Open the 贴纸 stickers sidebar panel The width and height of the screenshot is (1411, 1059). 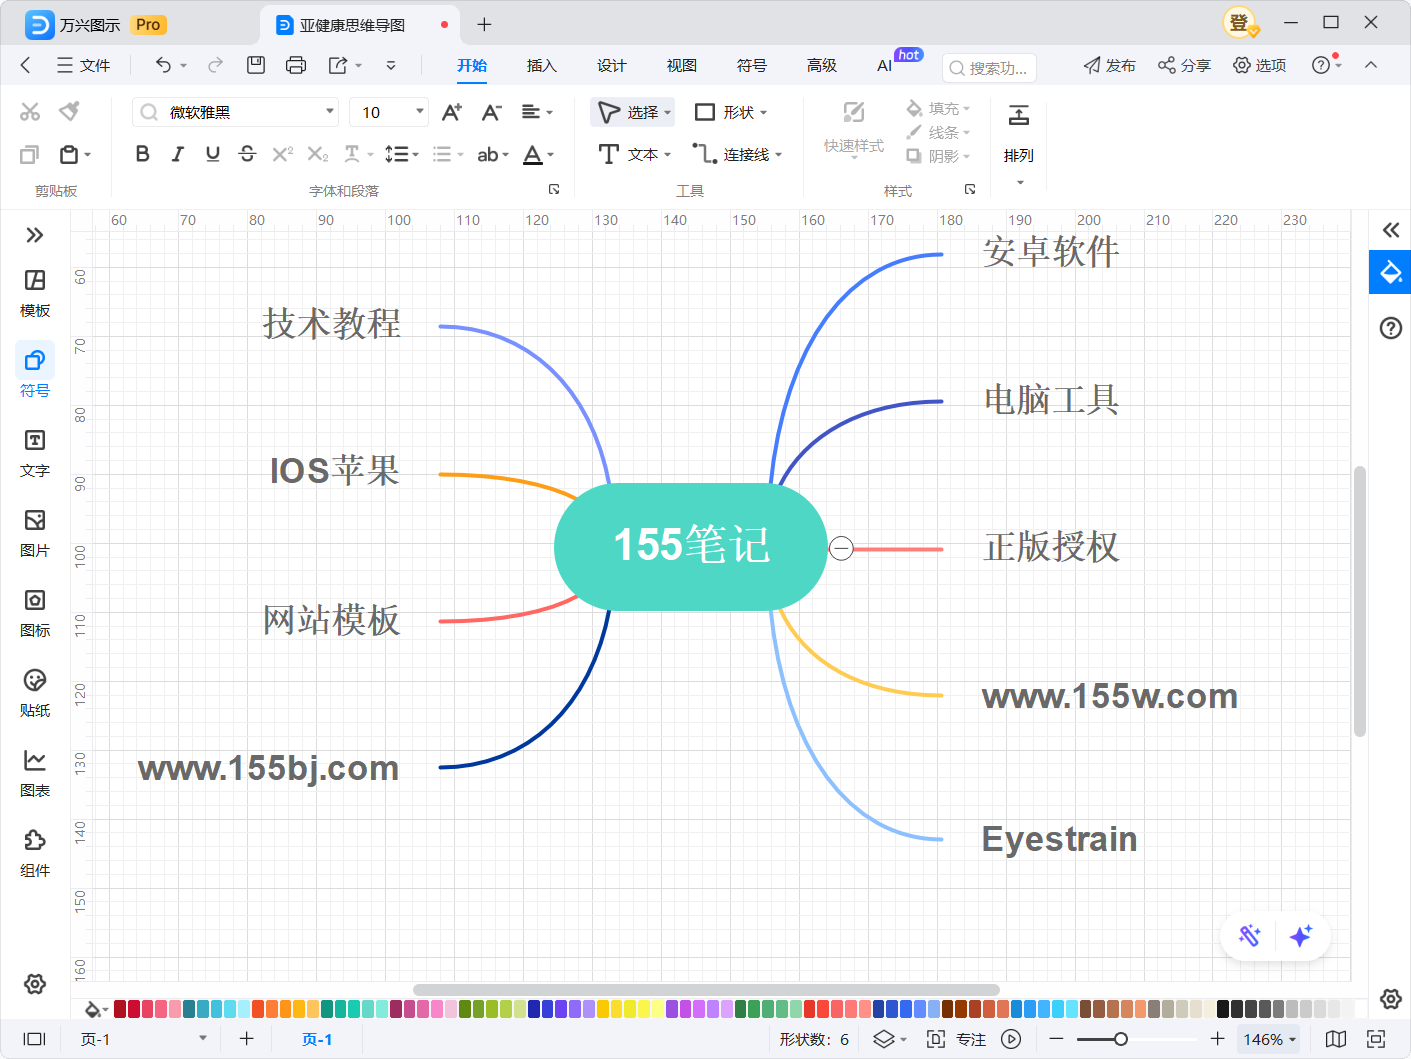(35, 692)
